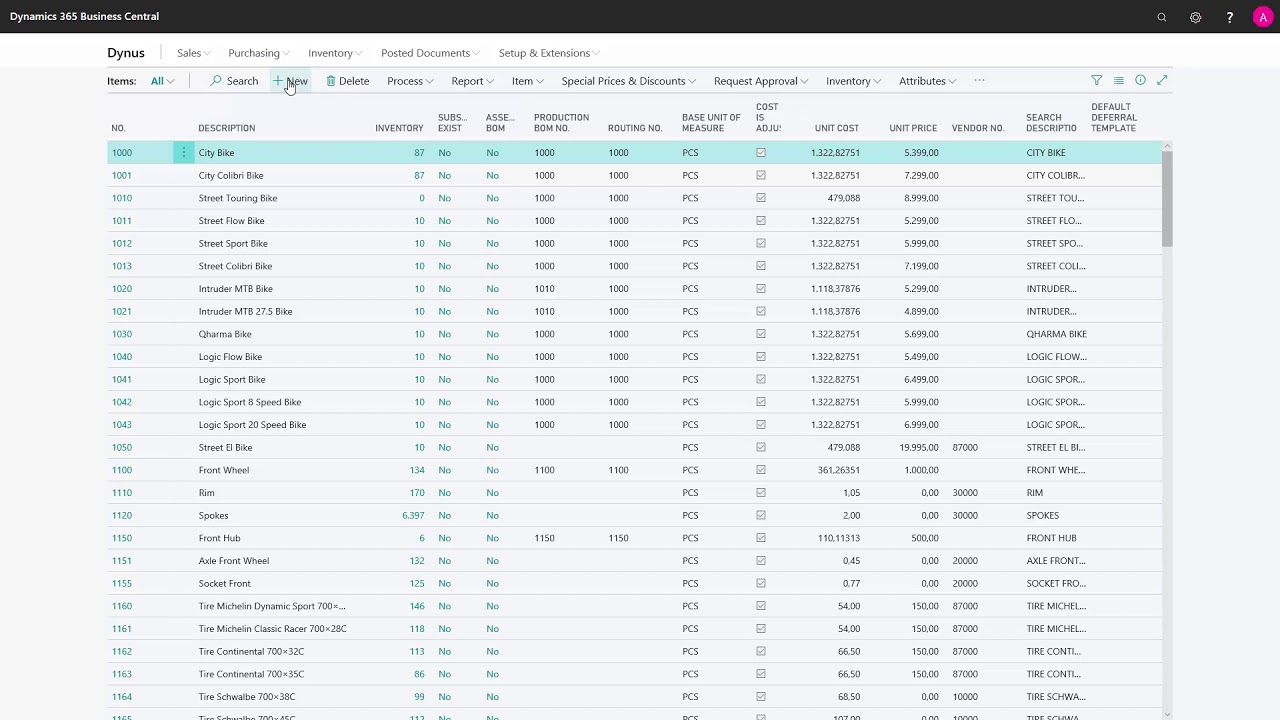Expand Setup & Extensions menu

tap(549, 53)
